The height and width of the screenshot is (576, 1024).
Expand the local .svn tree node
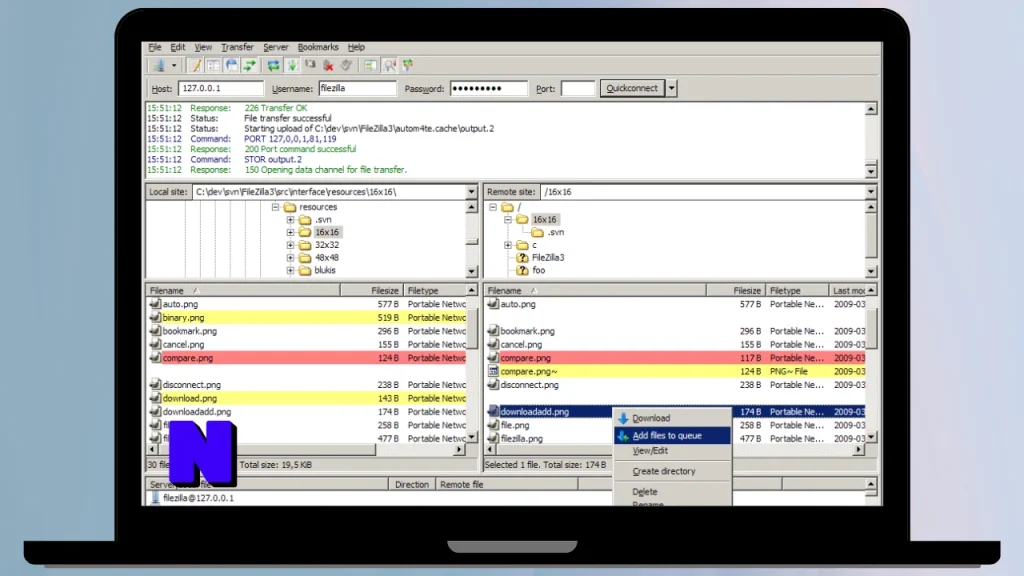290,219
